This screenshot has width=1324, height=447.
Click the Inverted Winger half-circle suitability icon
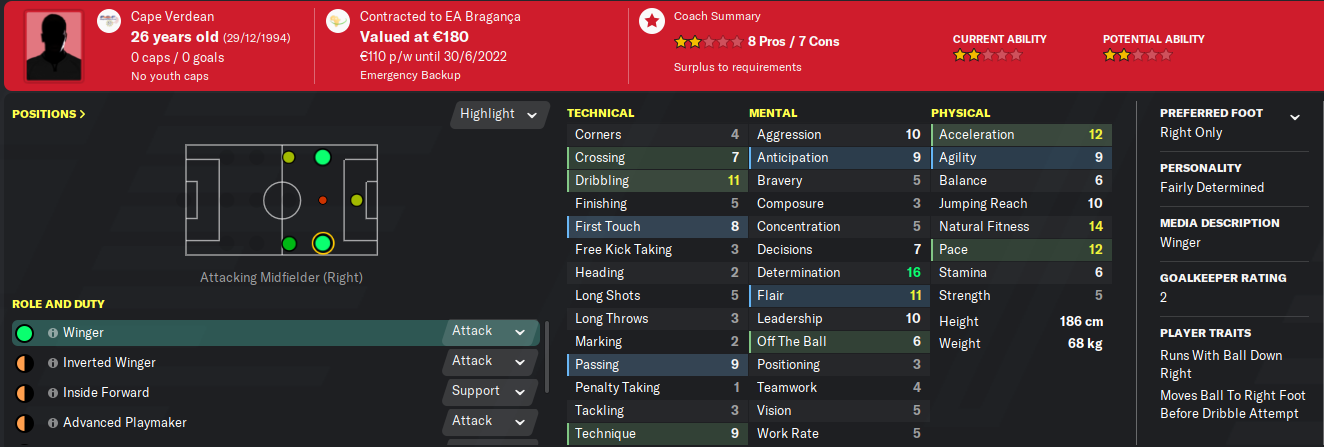tap(25, 363)
